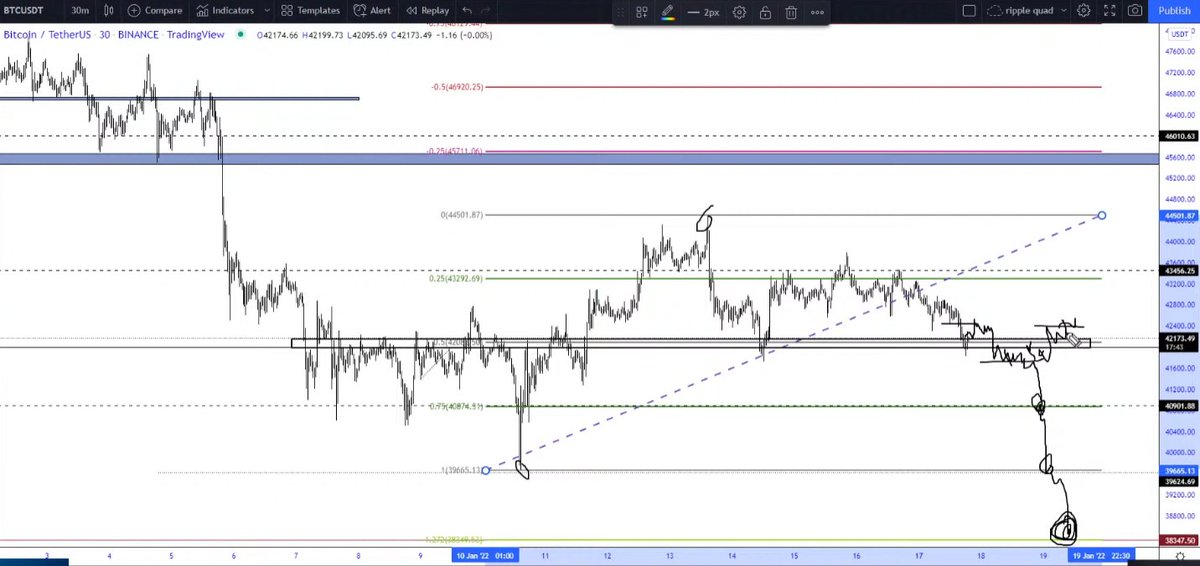Screen dimensions: 1200x566
Task: Select the 0.25(43292.69) fib level label
Action: 457,278
